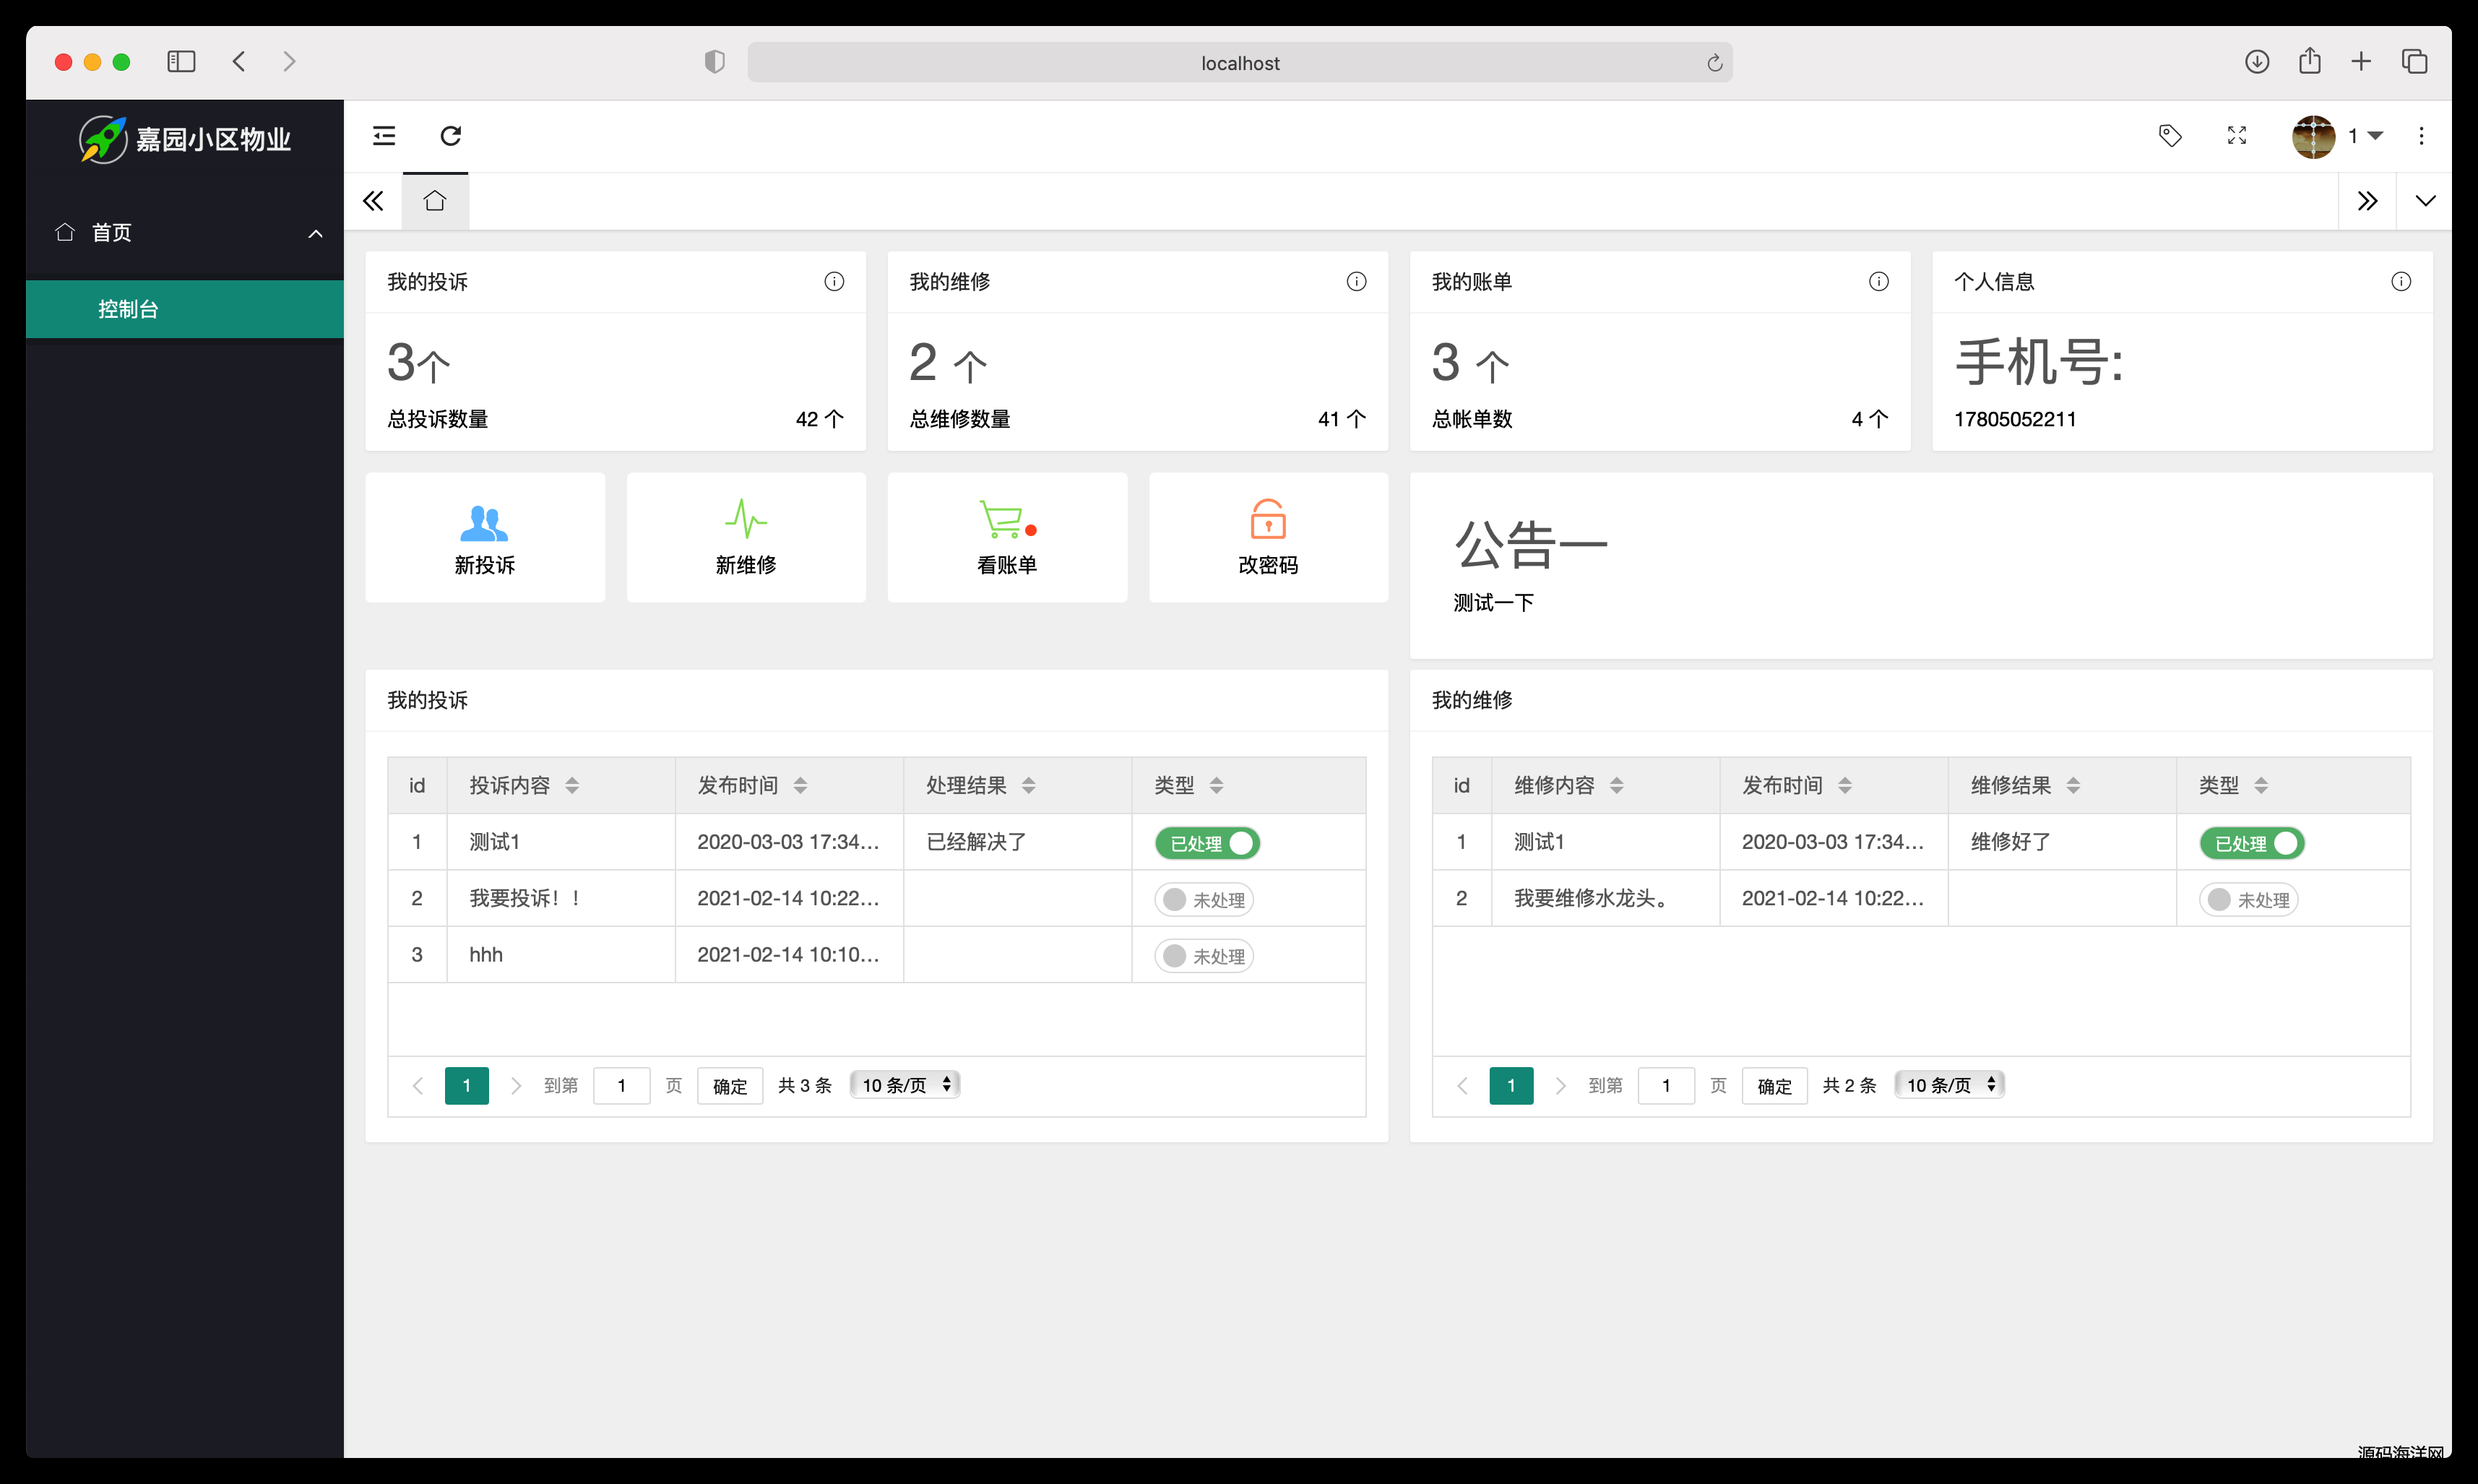Click phone number 17805052211
Viewport: 2478px width, 1484px height.
tap(2015, 419)
